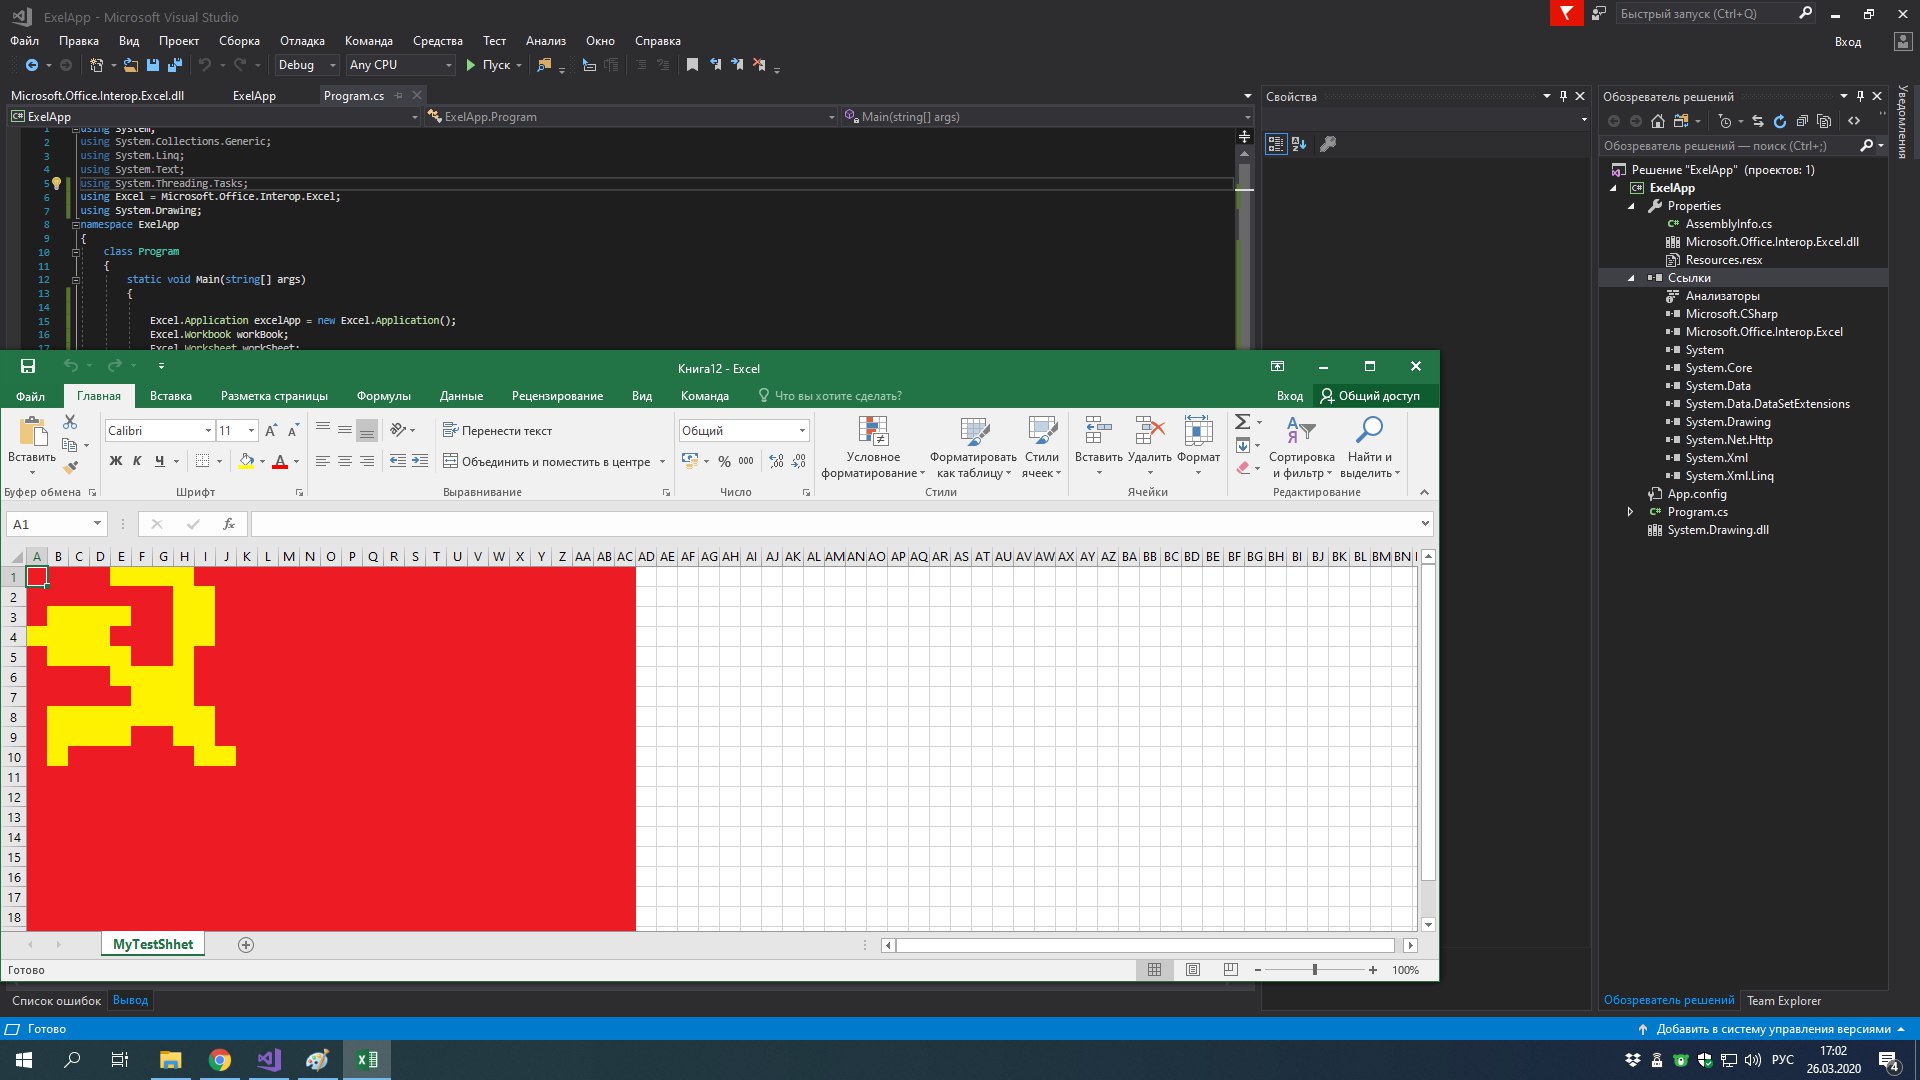Click the Sort and Filter icon

click(1300, 431)
